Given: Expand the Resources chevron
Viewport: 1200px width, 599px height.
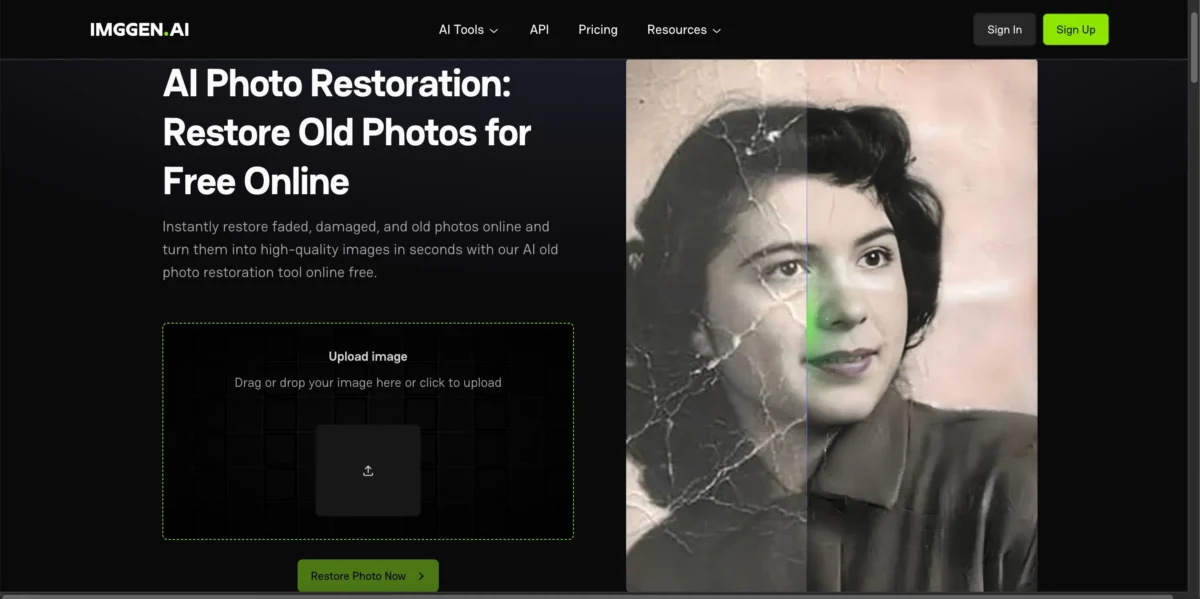Looking at the screenshot, I should [x=716, y=30].
